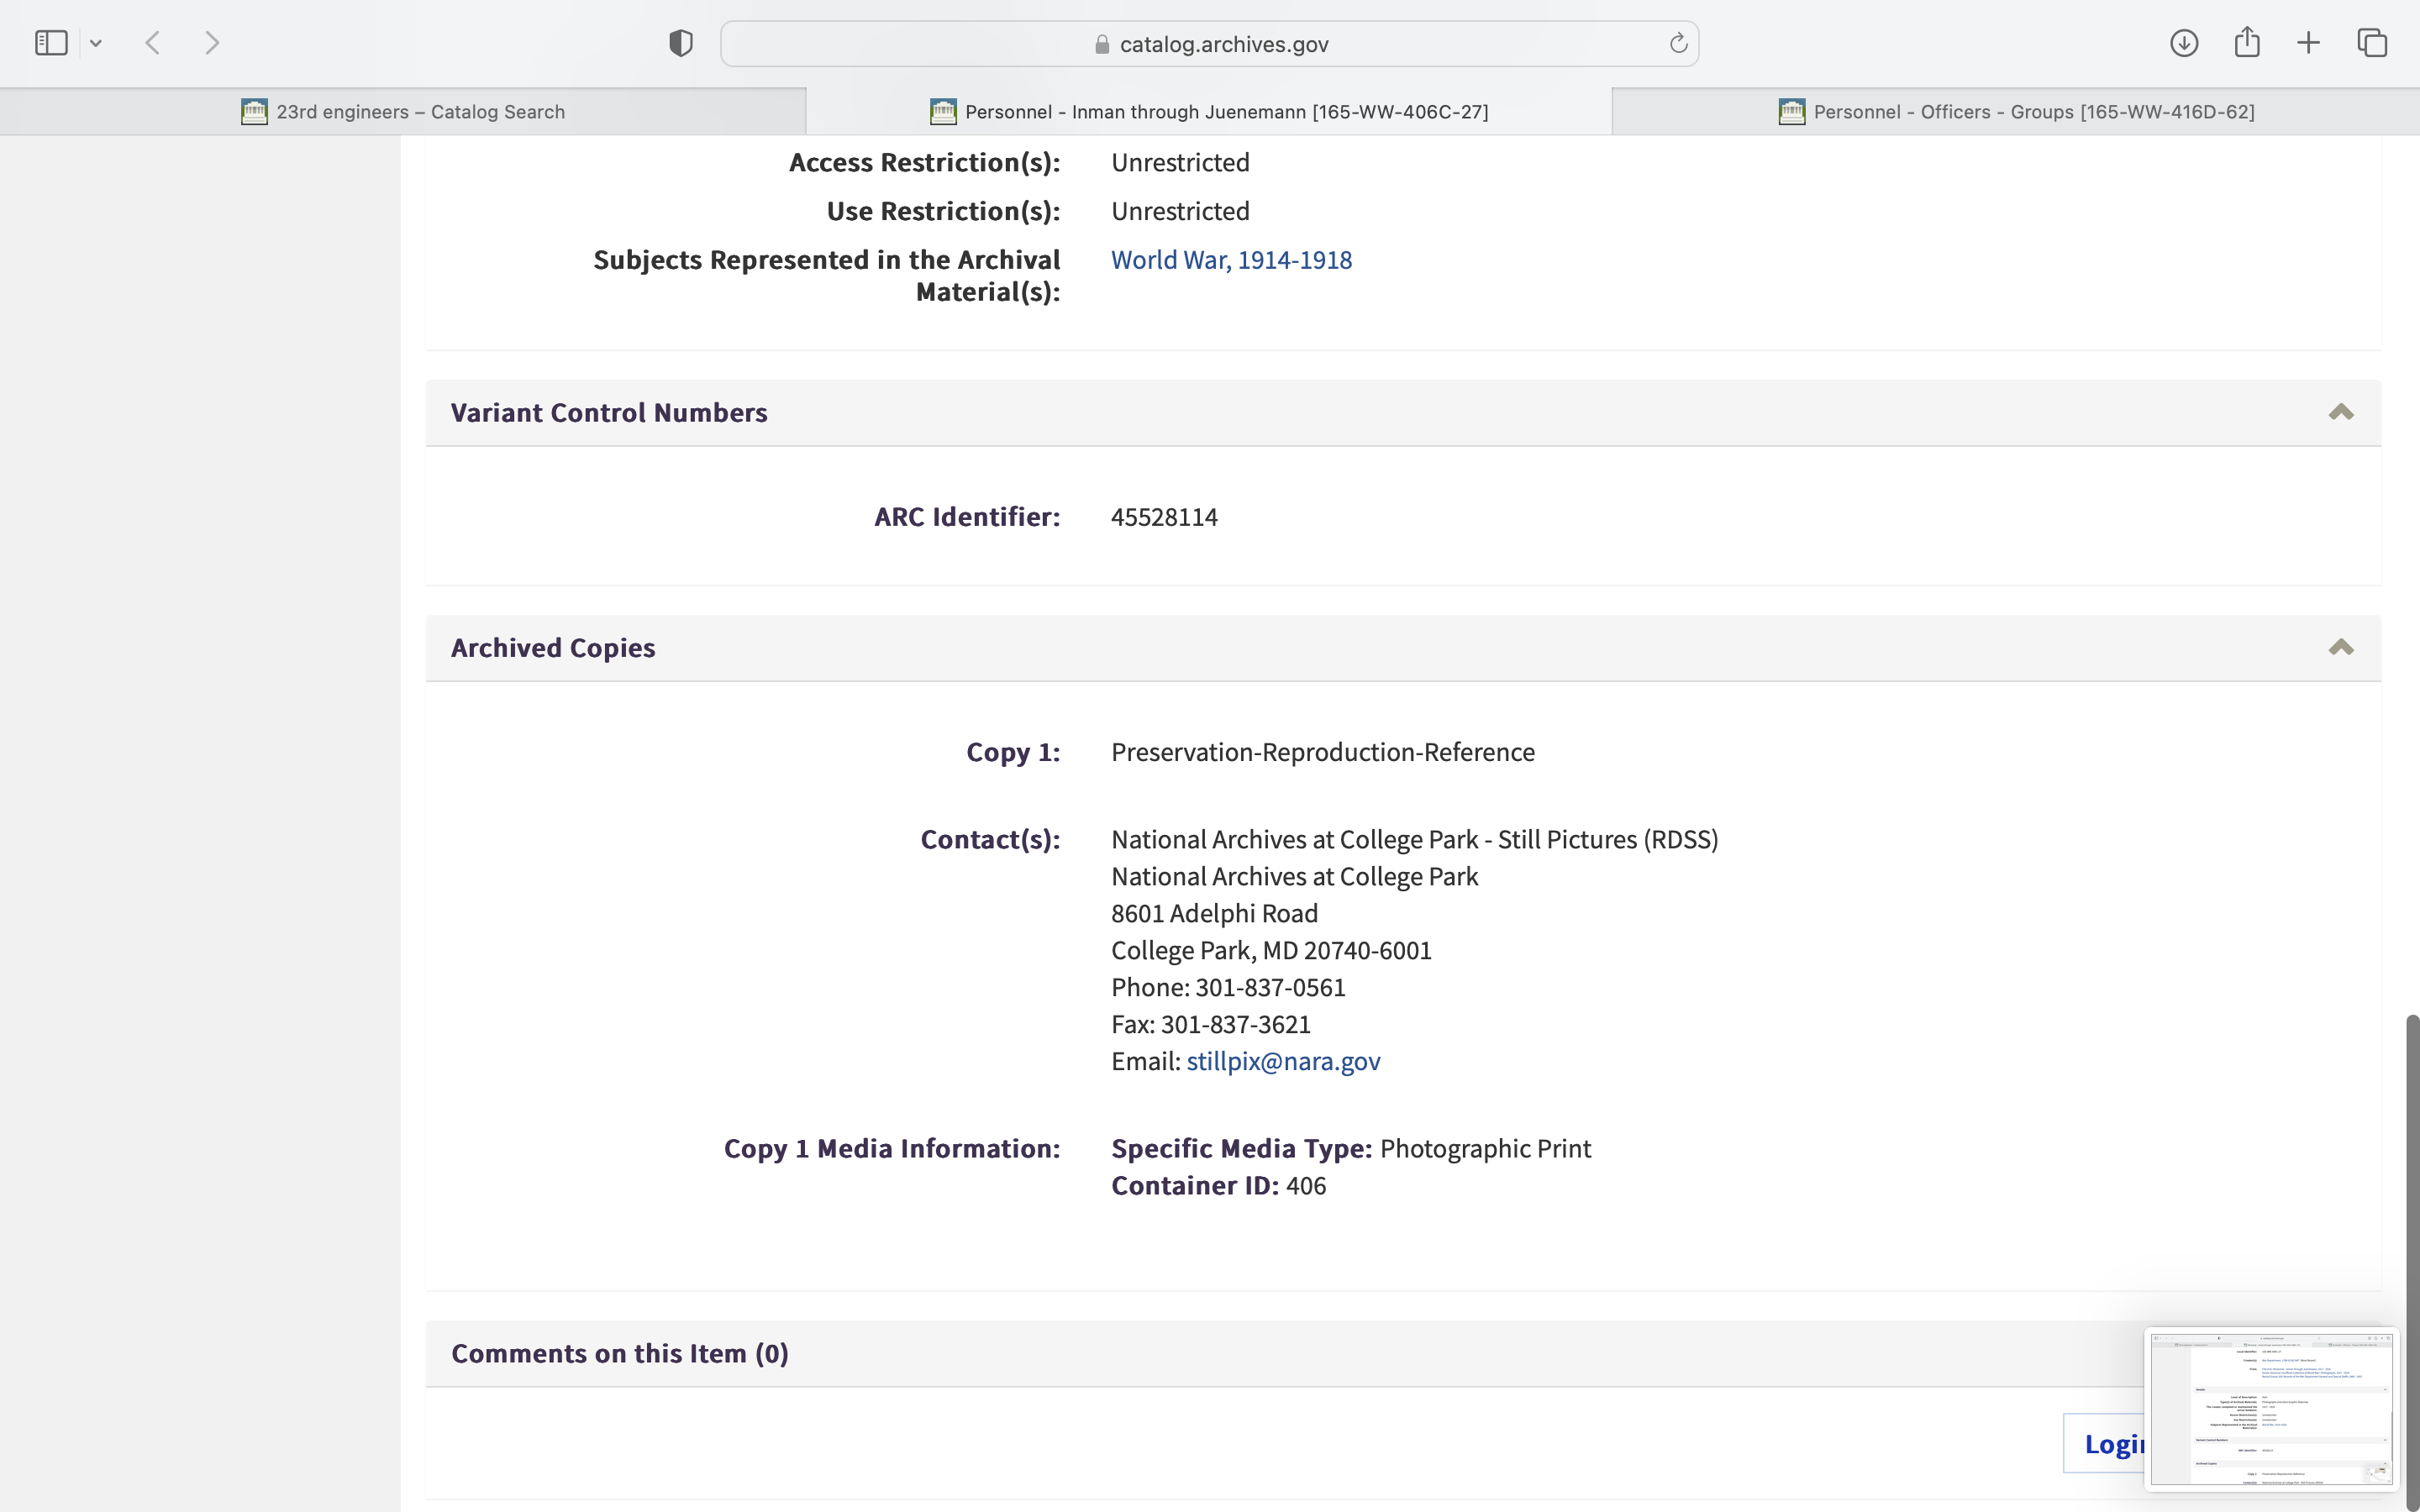This screenshot has height=1512, width=2420.
Task: Toggle the Safari sidebar icon
Action: pos(51,43)
